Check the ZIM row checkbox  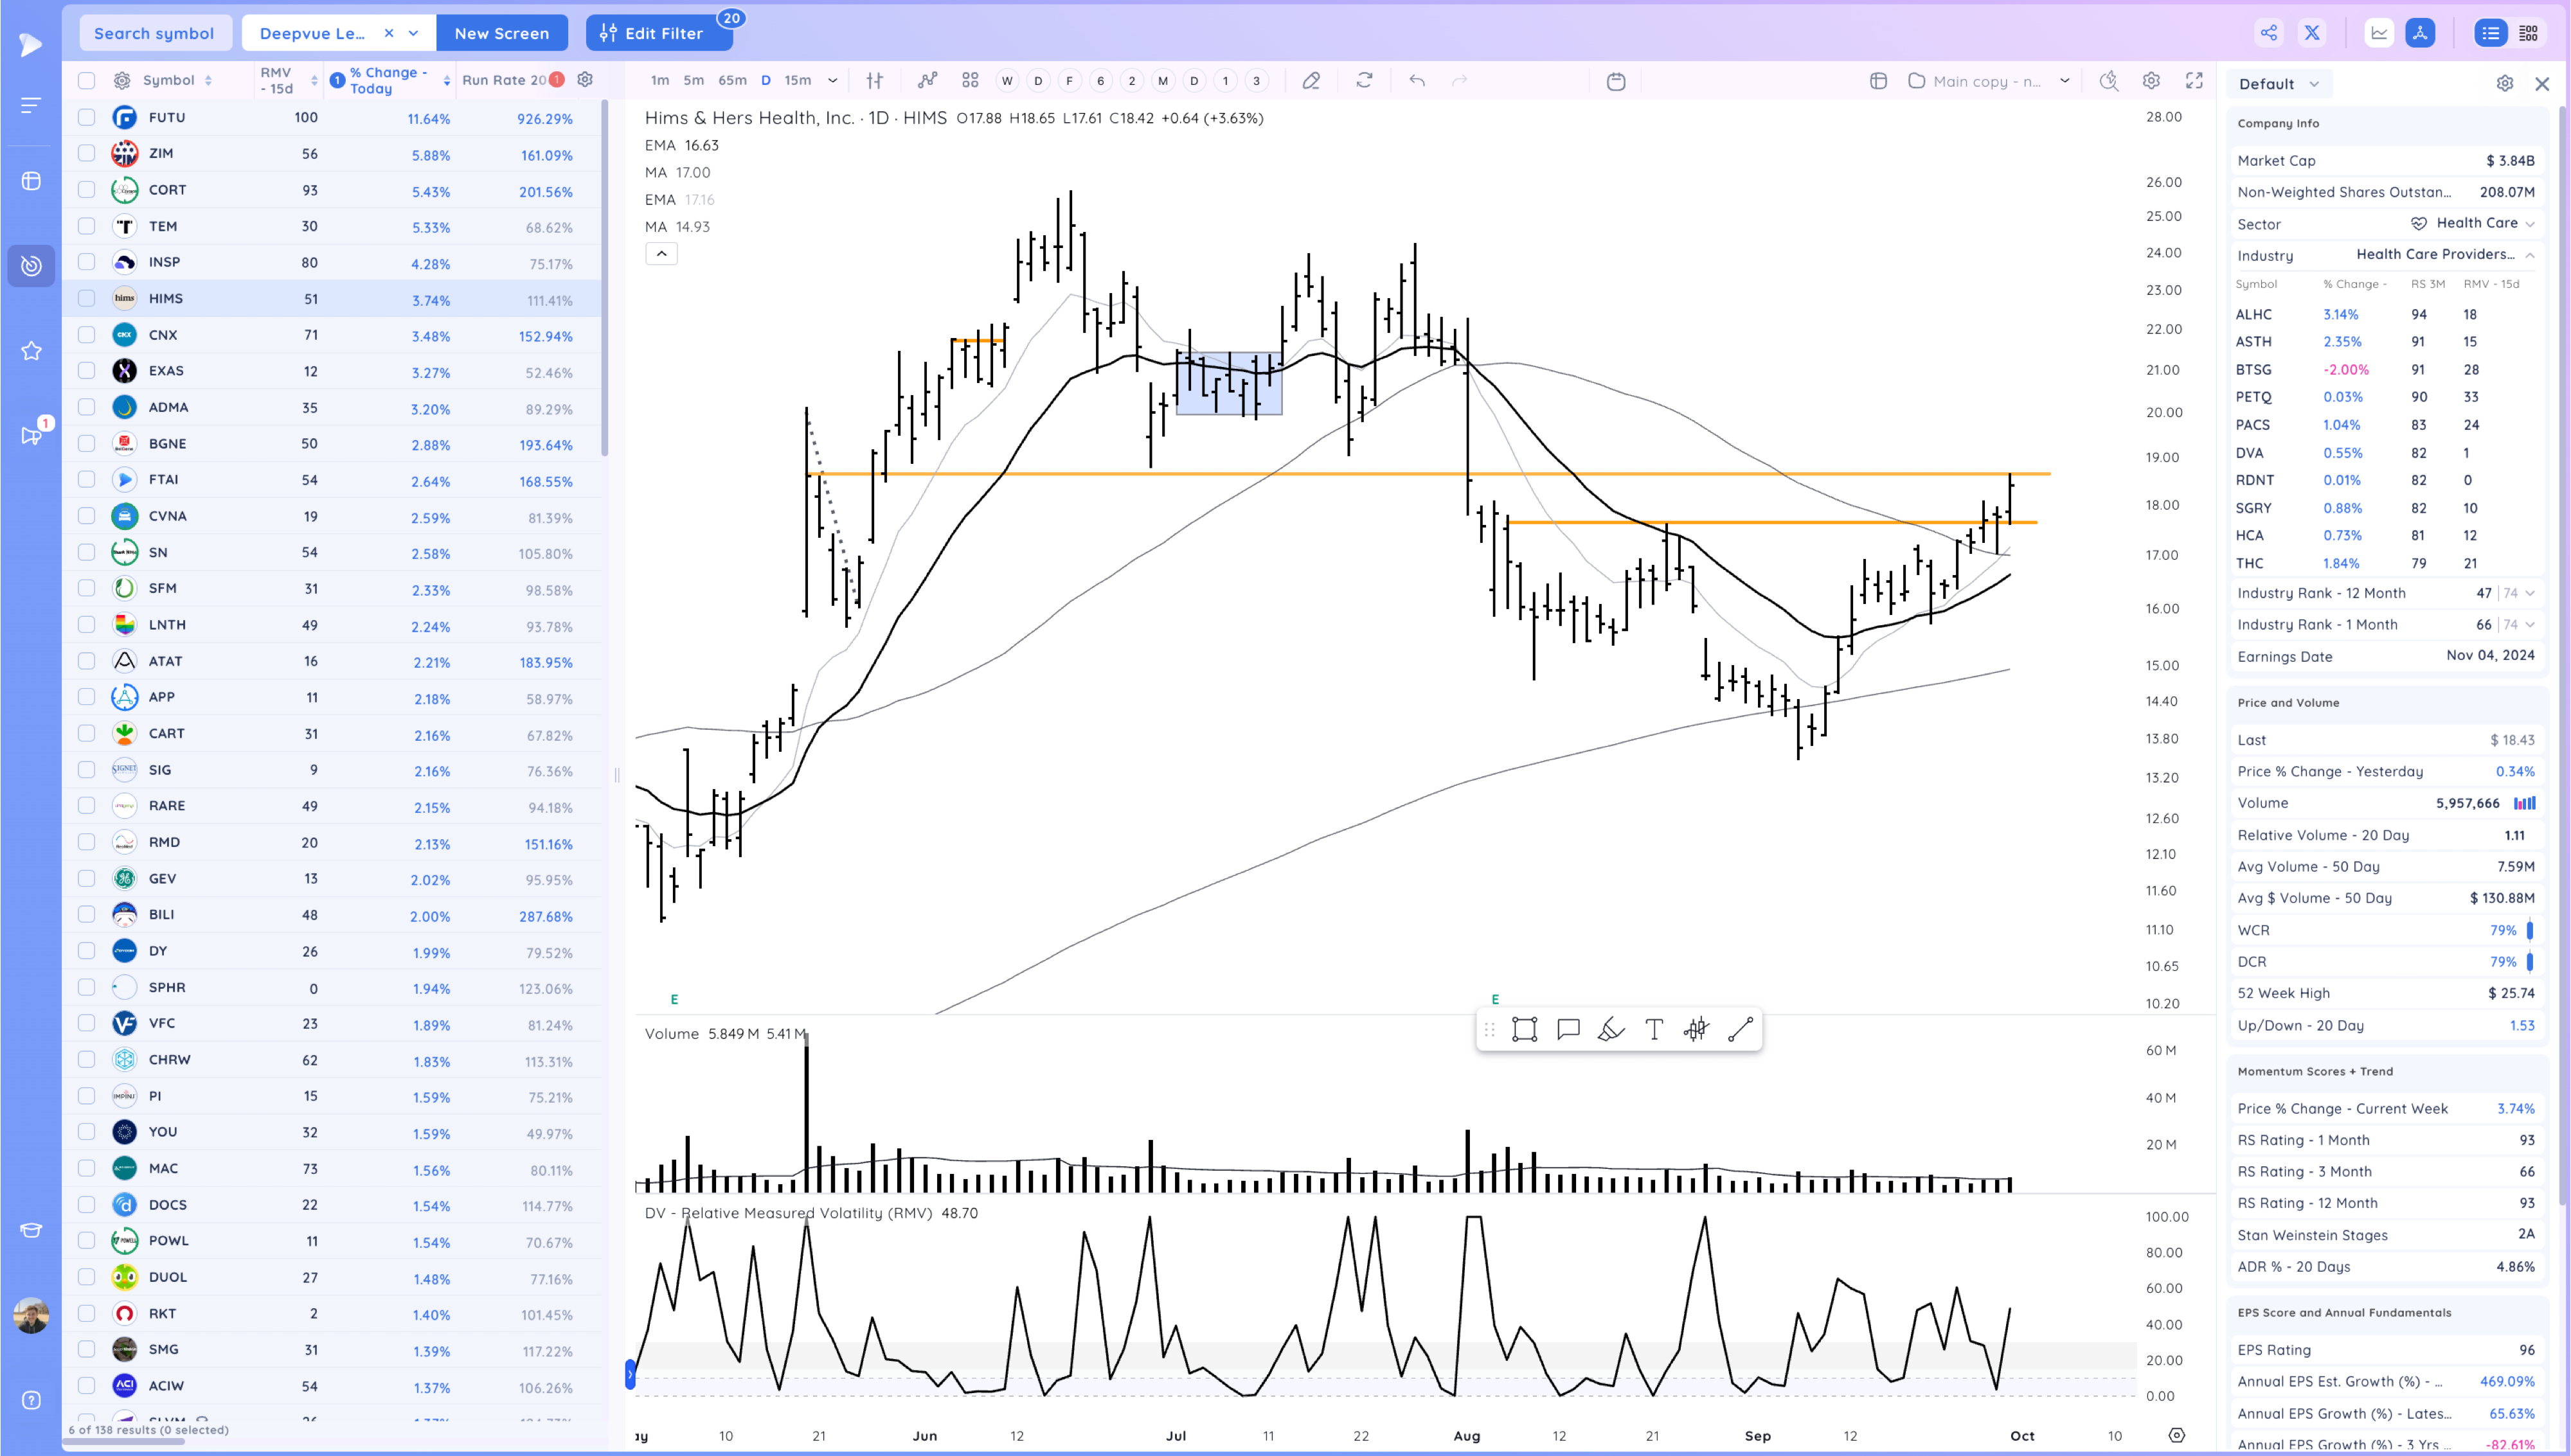click(x=87, y=153)
